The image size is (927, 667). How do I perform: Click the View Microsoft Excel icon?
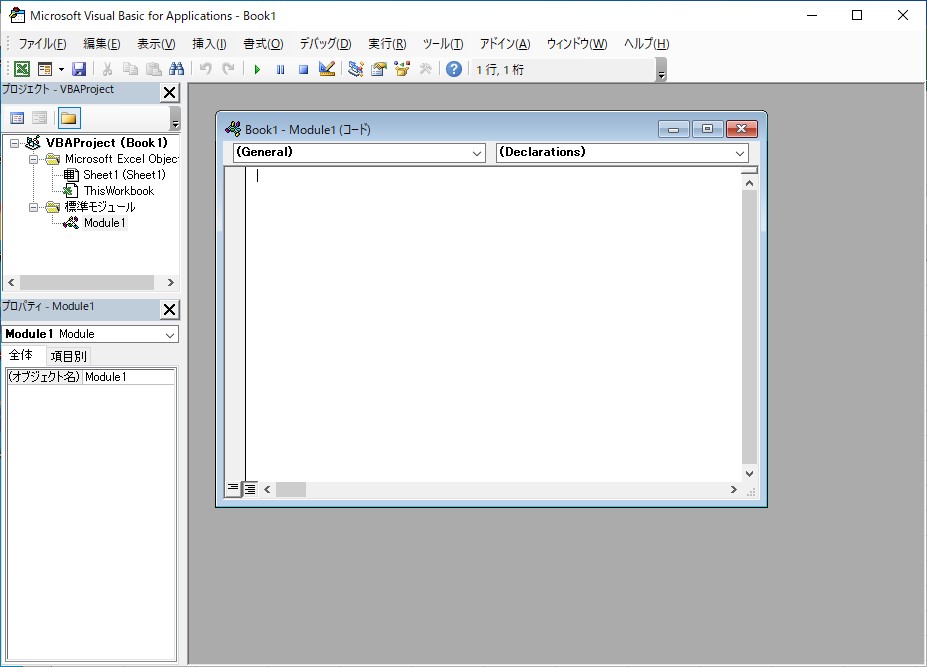click(x=22, y=68)
